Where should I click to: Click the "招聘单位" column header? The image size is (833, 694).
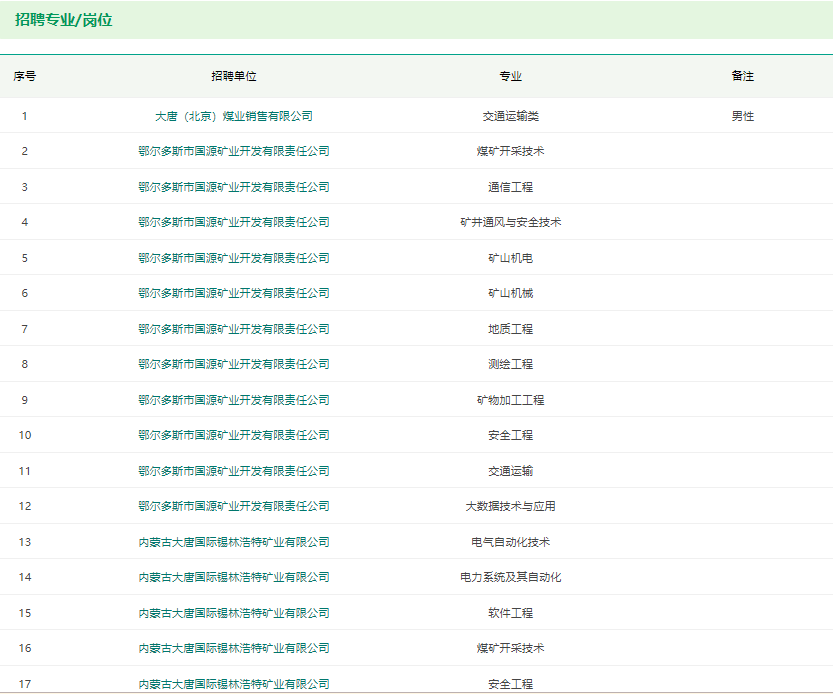(x=234, y=76)
